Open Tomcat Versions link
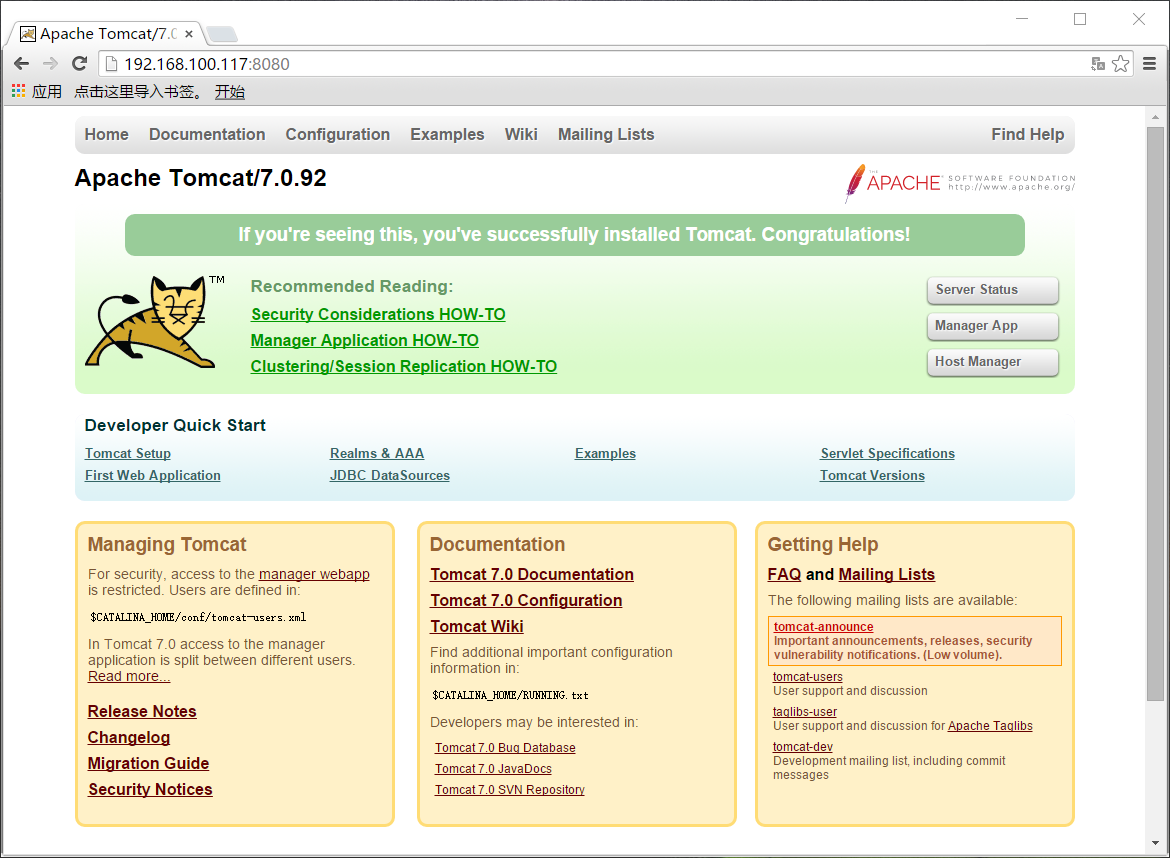Screen dimensions: 1170x858 click(872, 475)
